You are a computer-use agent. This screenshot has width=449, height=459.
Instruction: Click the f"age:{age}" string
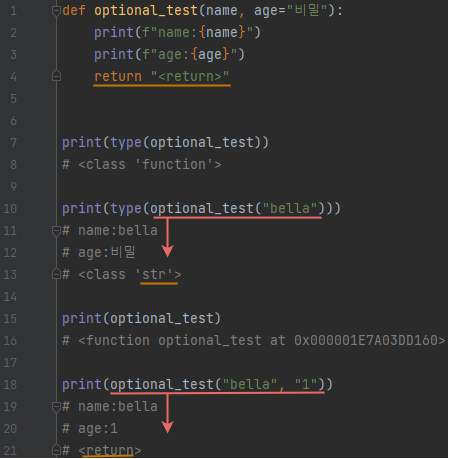(190, 55)
